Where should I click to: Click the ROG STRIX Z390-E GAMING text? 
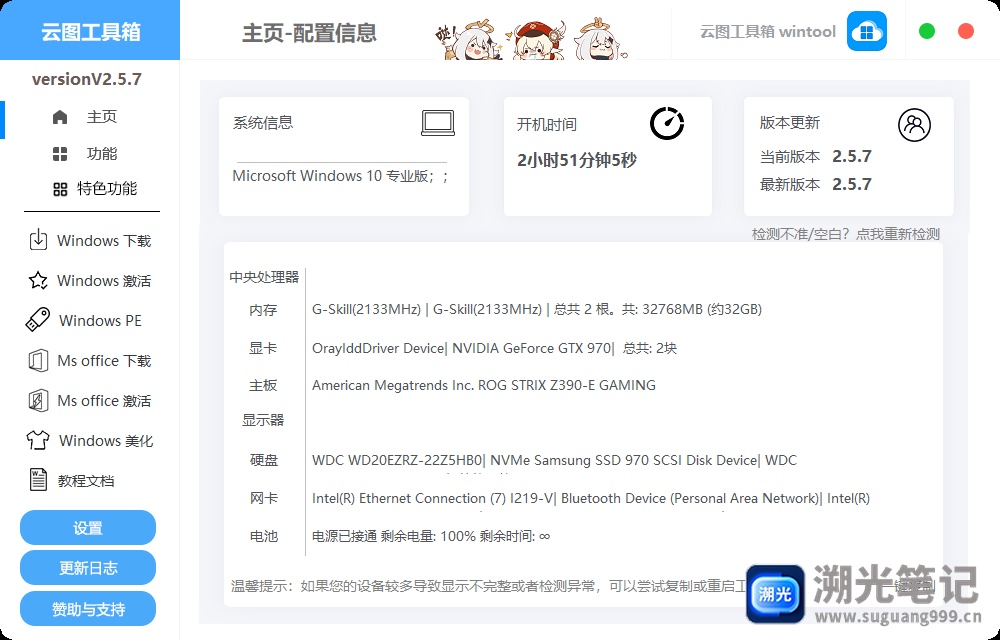566,385
